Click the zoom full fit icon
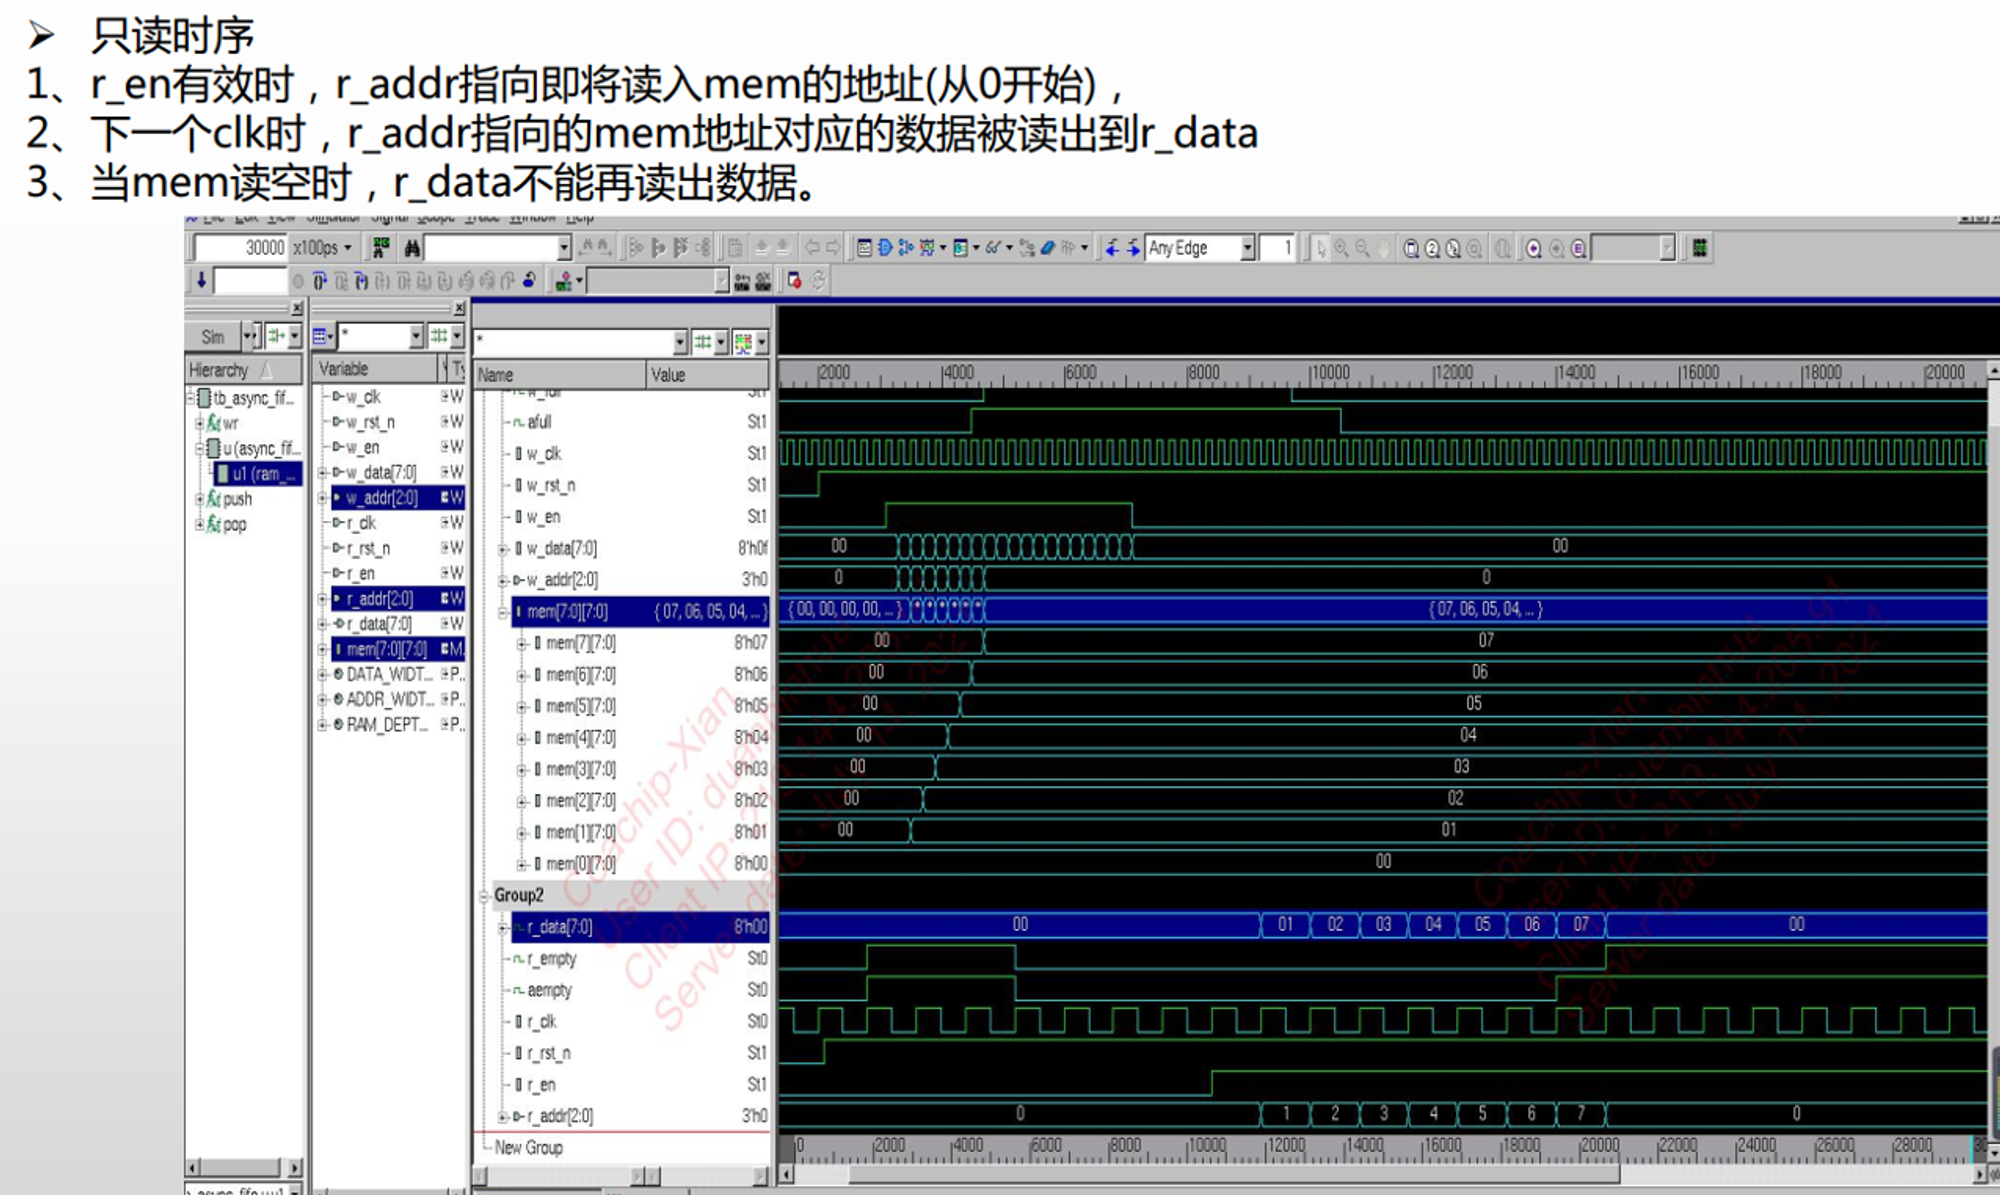 click(1410, 248)
